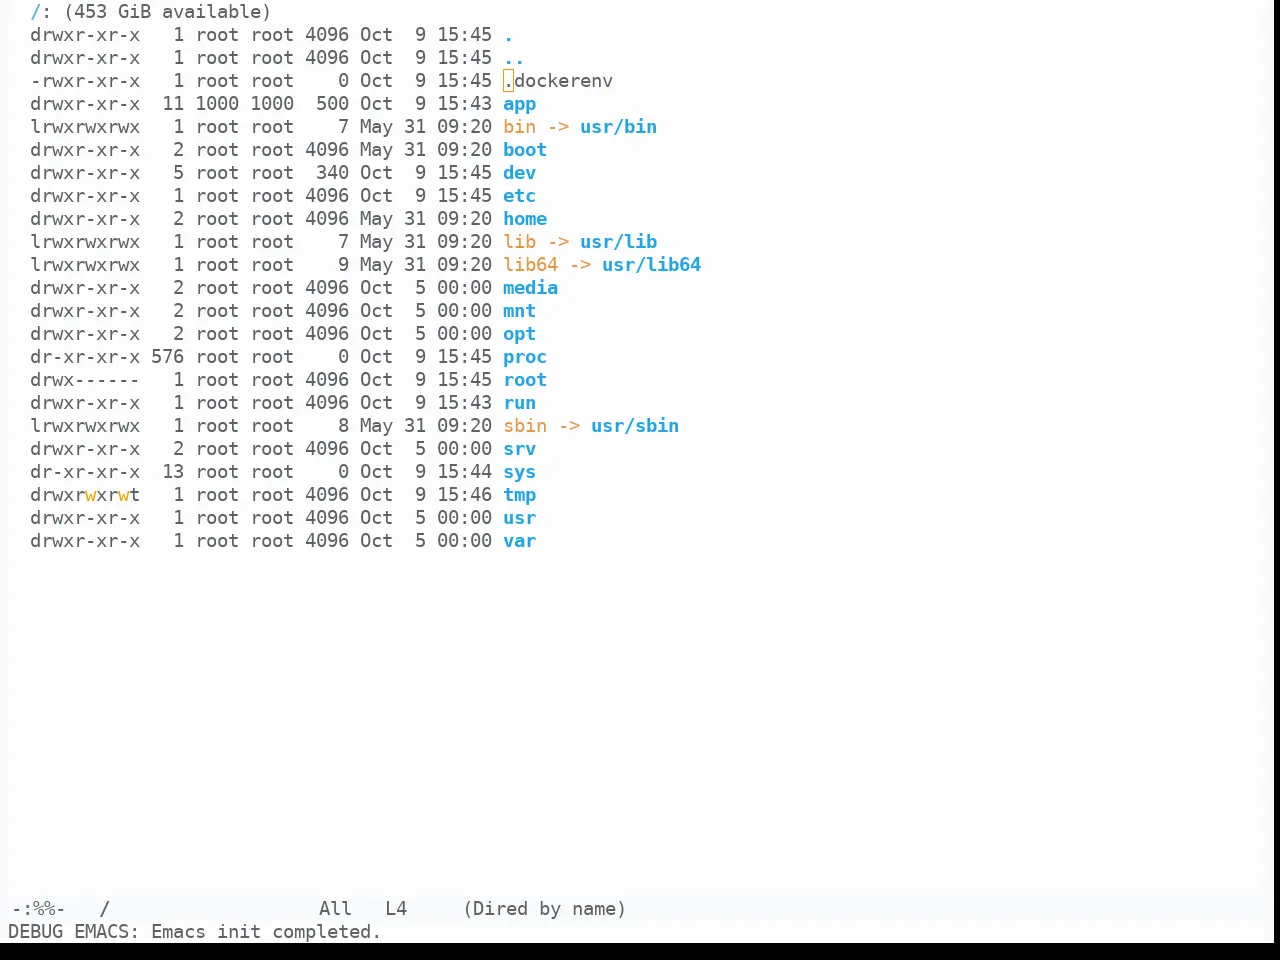
Task: Click the '/:' directory header
Action: coord(41,12)
